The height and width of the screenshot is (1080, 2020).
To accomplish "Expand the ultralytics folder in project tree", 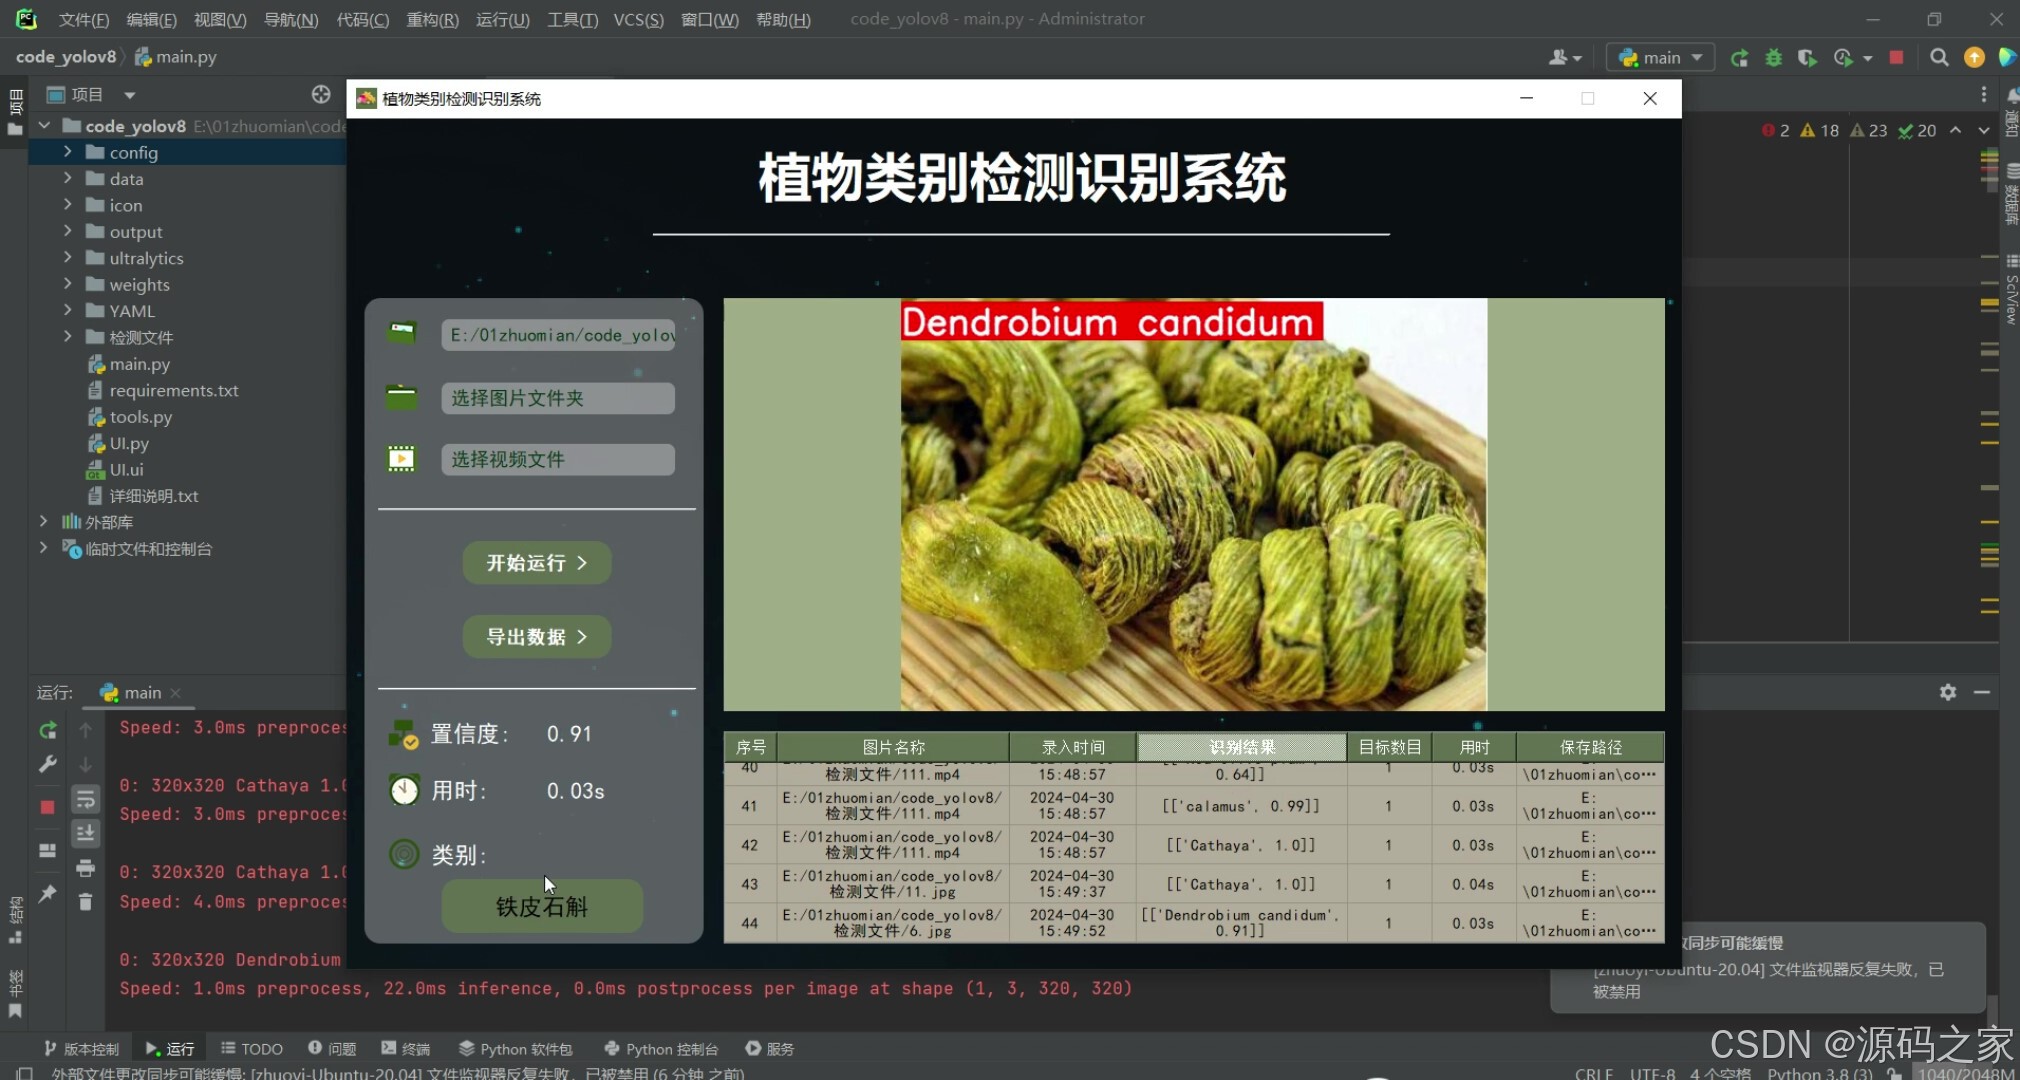I will (67, 258).
